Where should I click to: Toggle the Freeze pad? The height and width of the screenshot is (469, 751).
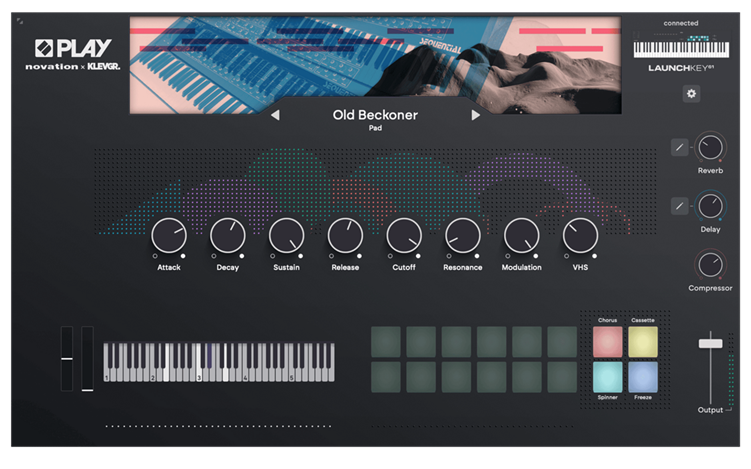click(643, 377)
